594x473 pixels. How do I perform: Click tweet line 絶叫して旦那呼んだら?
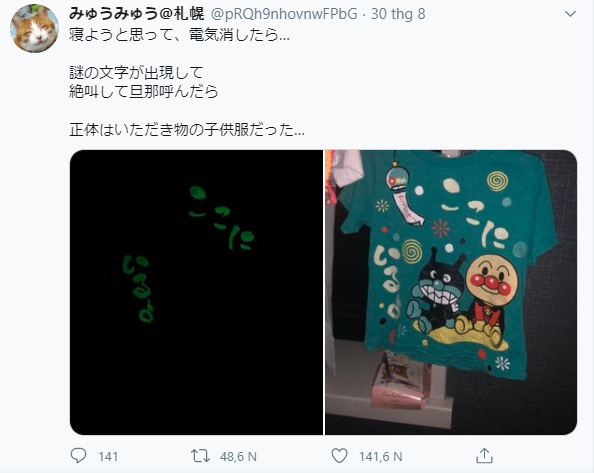[x=144, y=92]
